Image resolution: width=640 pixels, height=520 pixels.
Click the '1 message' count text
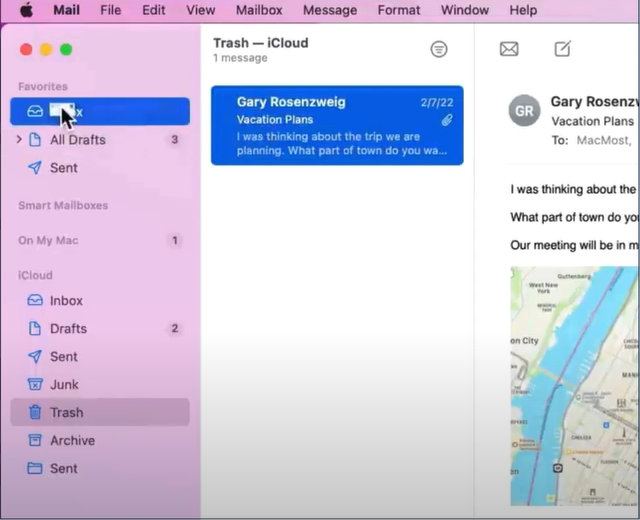(240, 58)
